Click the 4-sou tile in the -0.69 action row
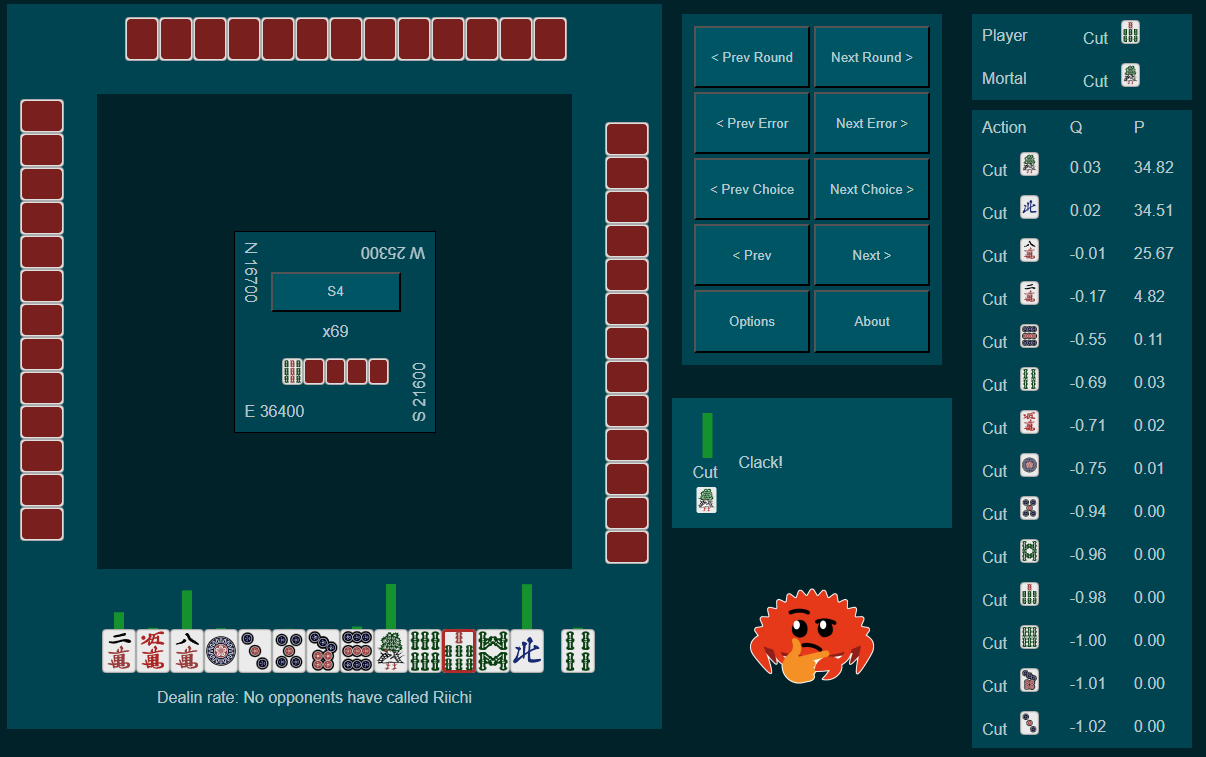The image size is (1206, 757). coord(1029,380)
